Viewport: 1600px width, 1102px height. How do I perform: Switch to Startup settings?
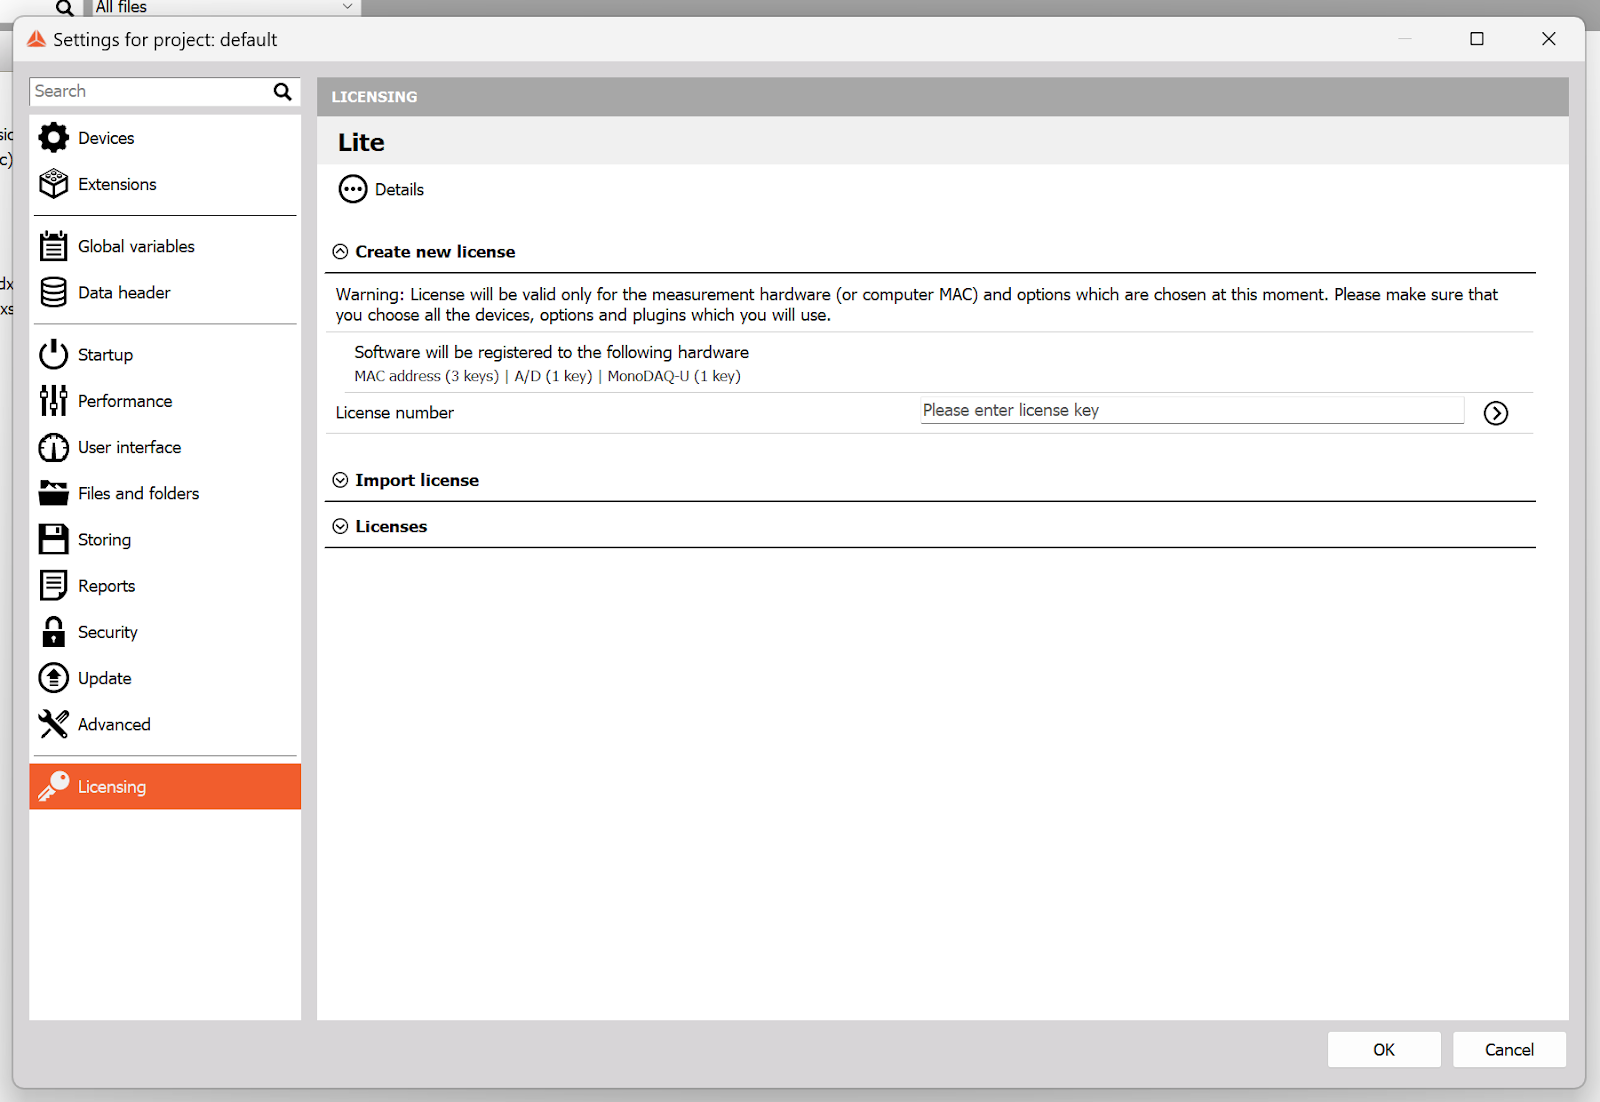point(165,354)
